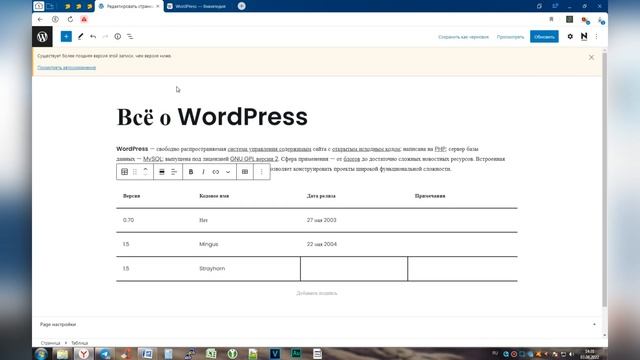640x360 pixels.
Task: Open the Windows Start button
Action: click(41, 354)
